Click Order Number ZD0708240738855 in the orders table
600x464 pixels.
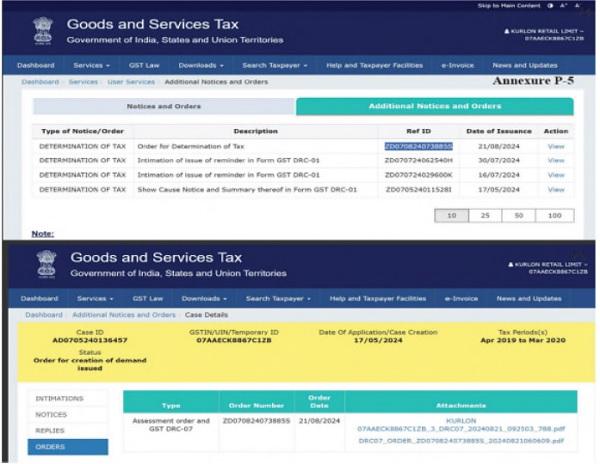click(x=256, y=421)
